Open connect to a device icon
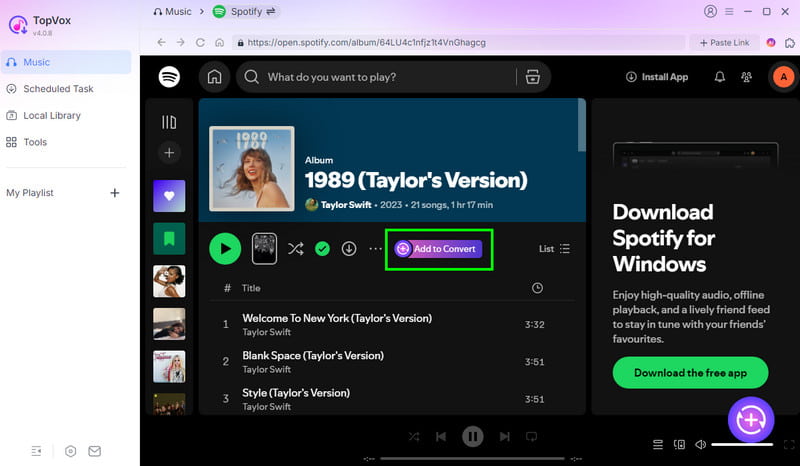The width and height of the screenshot is (800, 466). tap(680, 445)
